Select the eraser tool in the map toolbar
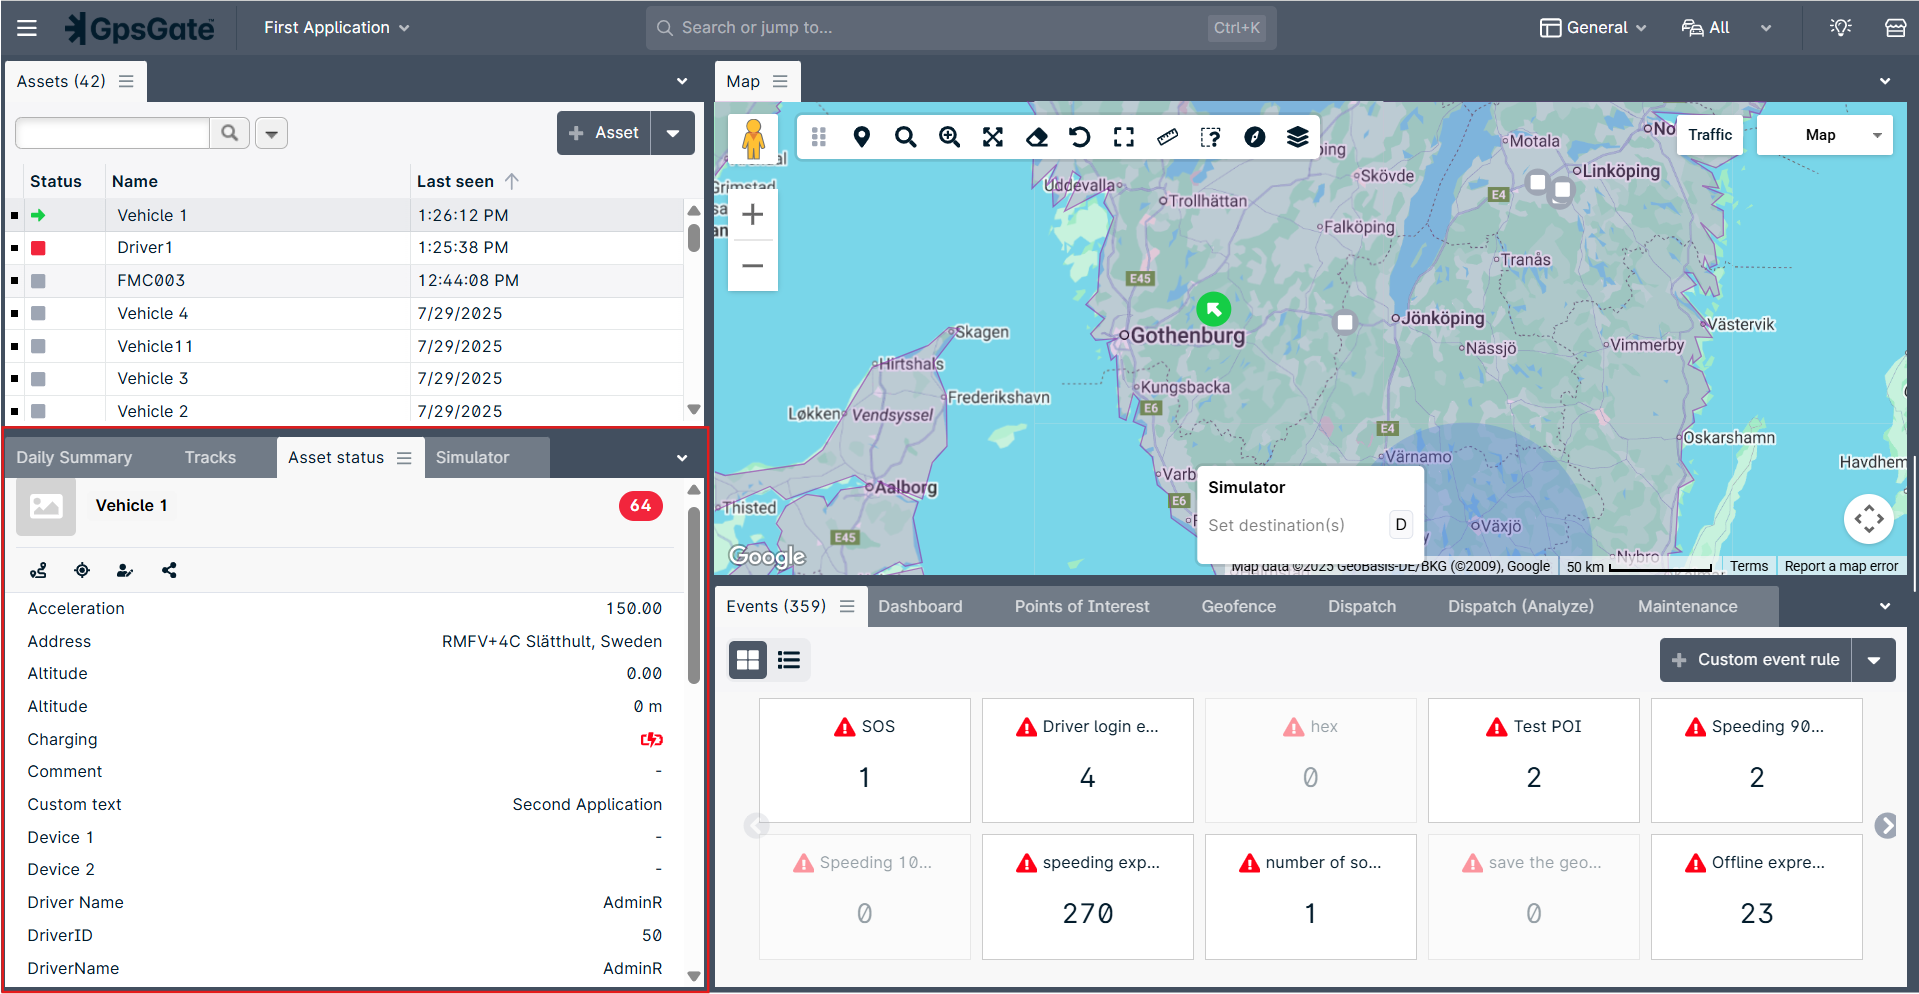This screenshot has width=1919, height=994. click(1036, 137)
